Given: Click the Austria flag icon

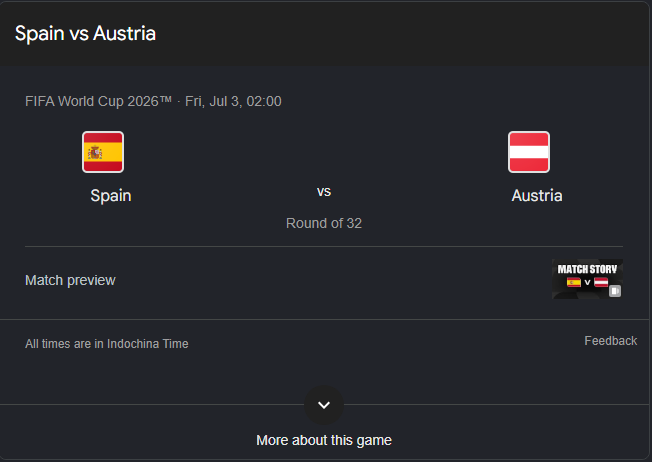Looking at the screenshot, I should (529, 152).
